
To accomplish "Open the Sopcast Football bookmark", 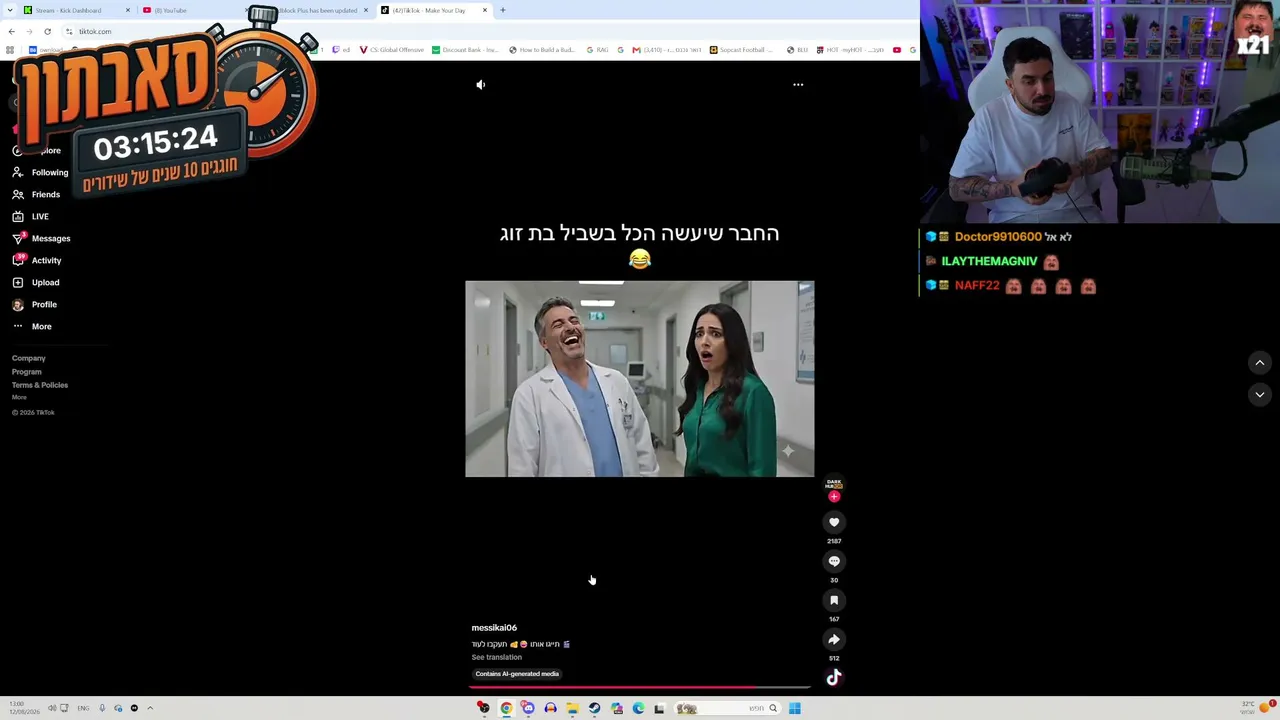I will click(742, 50).
